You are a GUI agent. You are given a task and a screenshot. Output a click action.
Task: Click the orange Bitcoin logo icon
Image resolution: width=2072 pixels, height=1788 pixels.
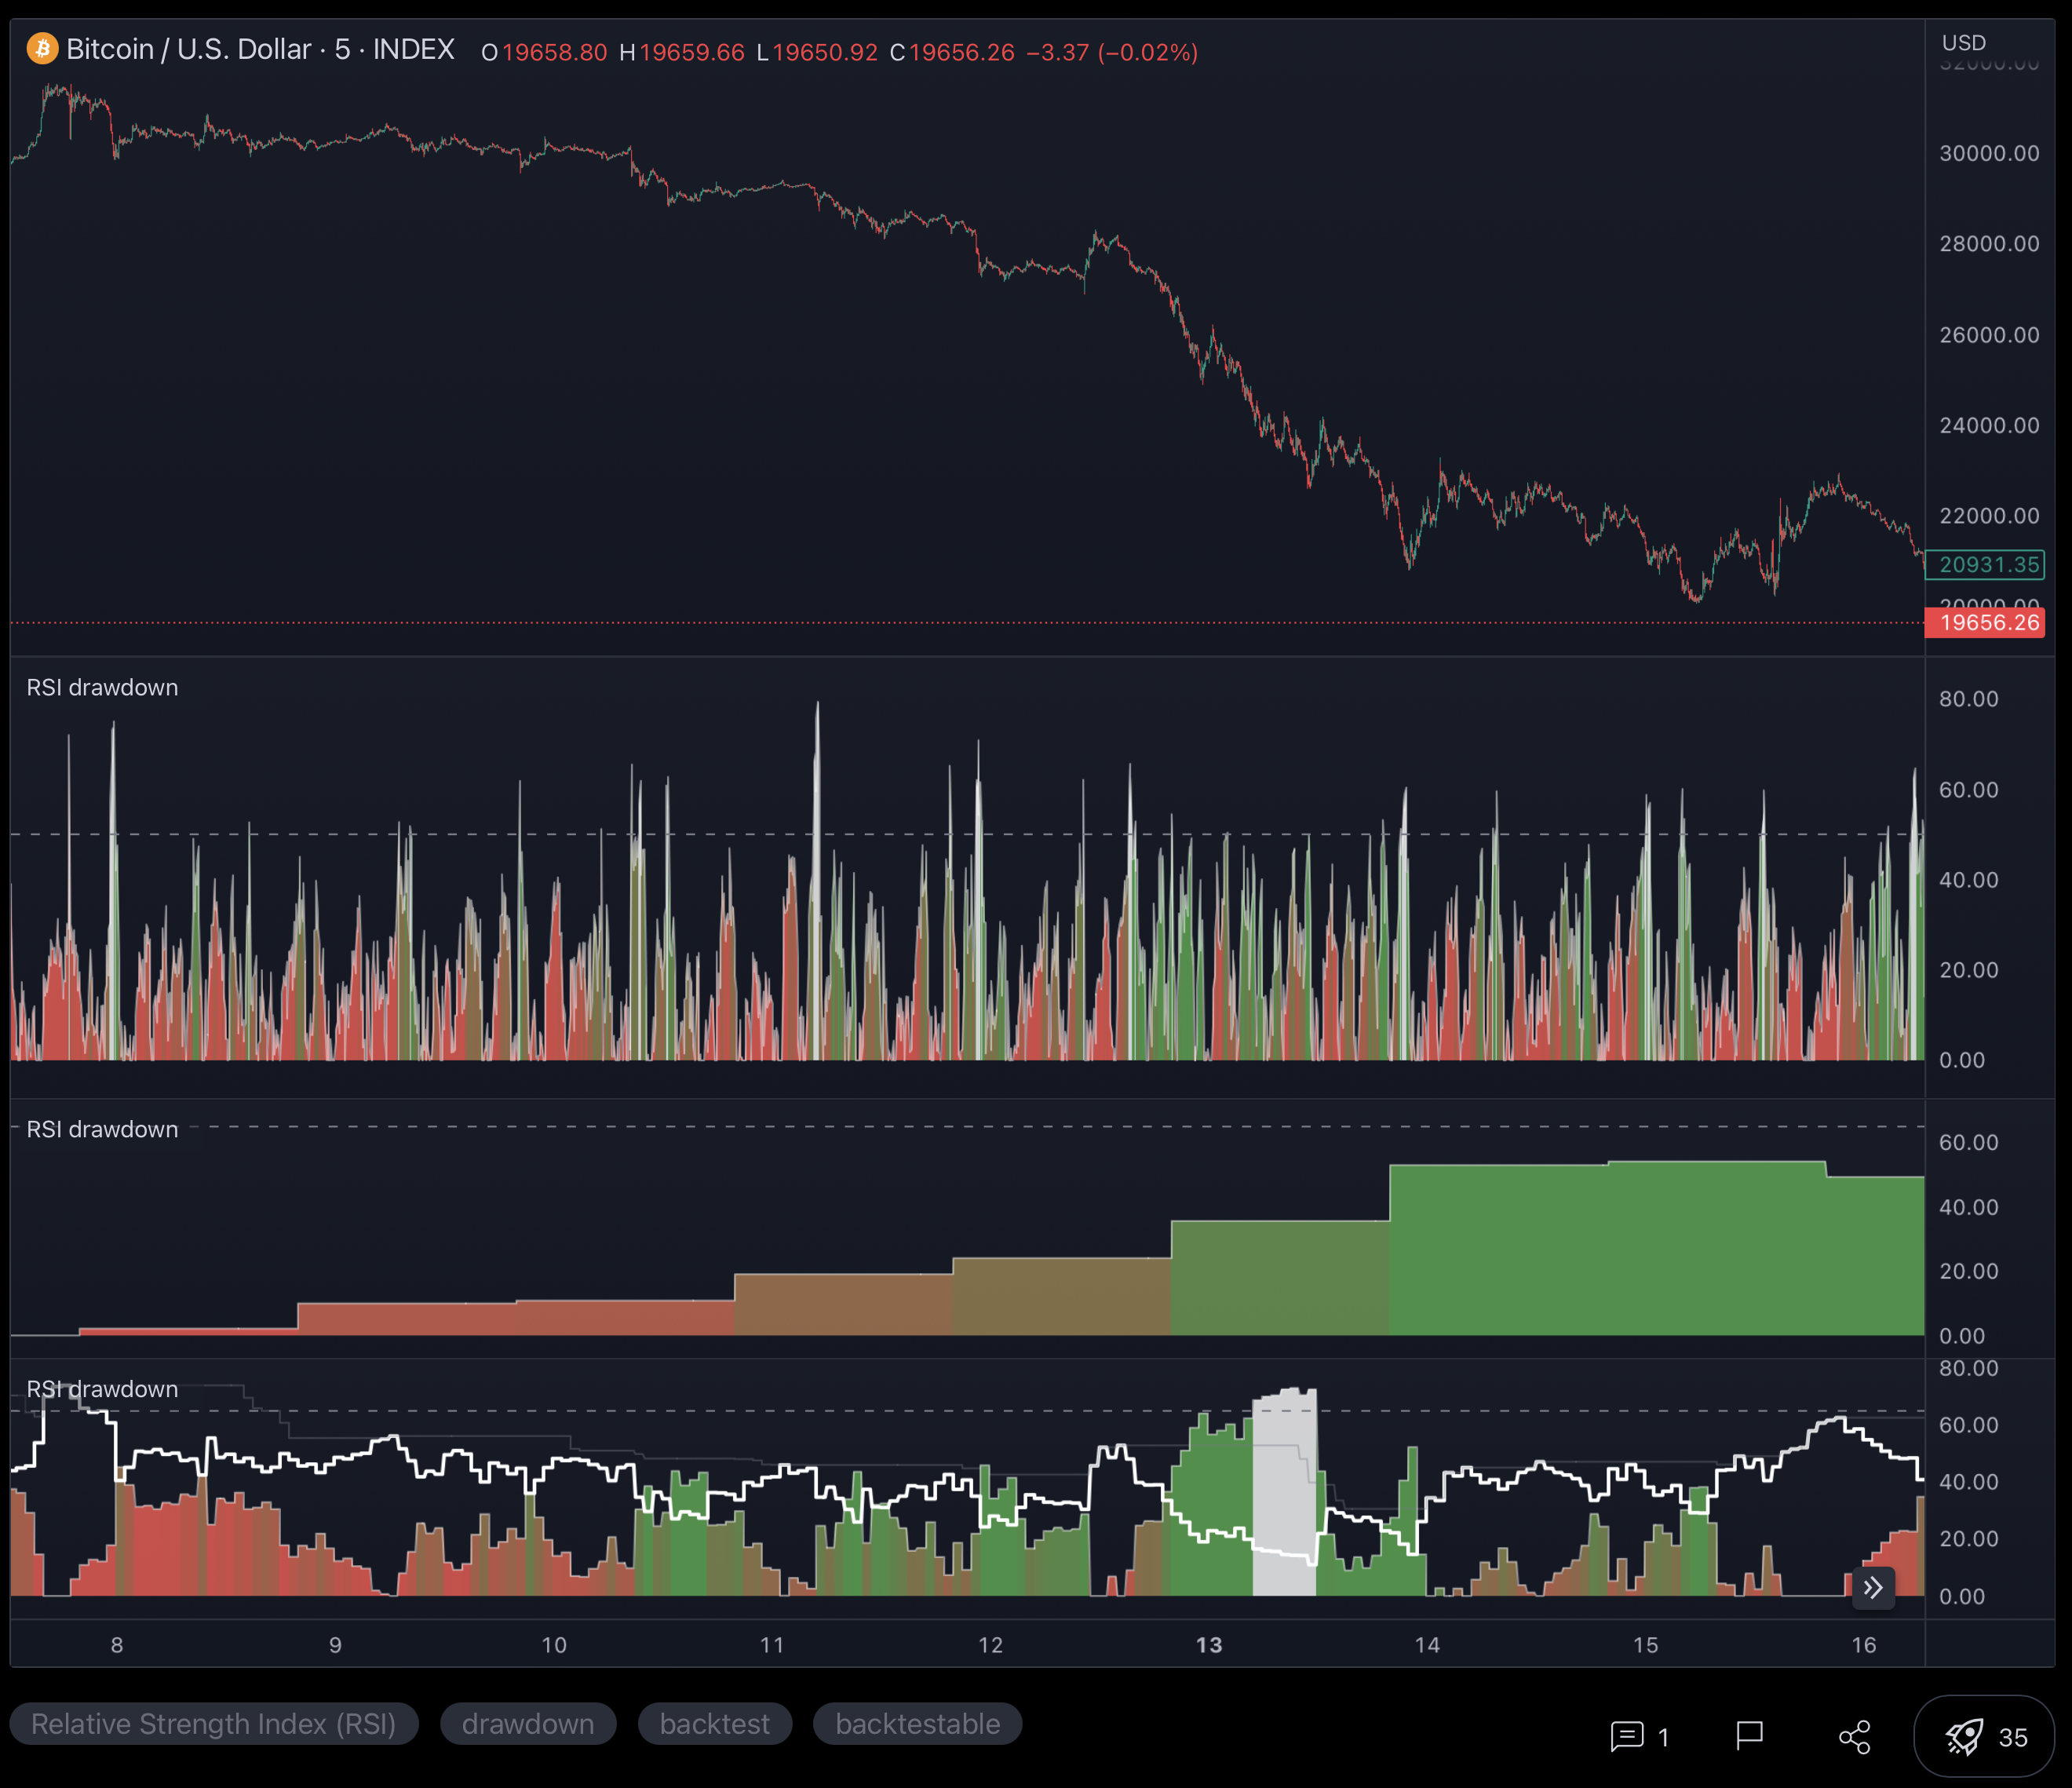(x=42, y=49)
